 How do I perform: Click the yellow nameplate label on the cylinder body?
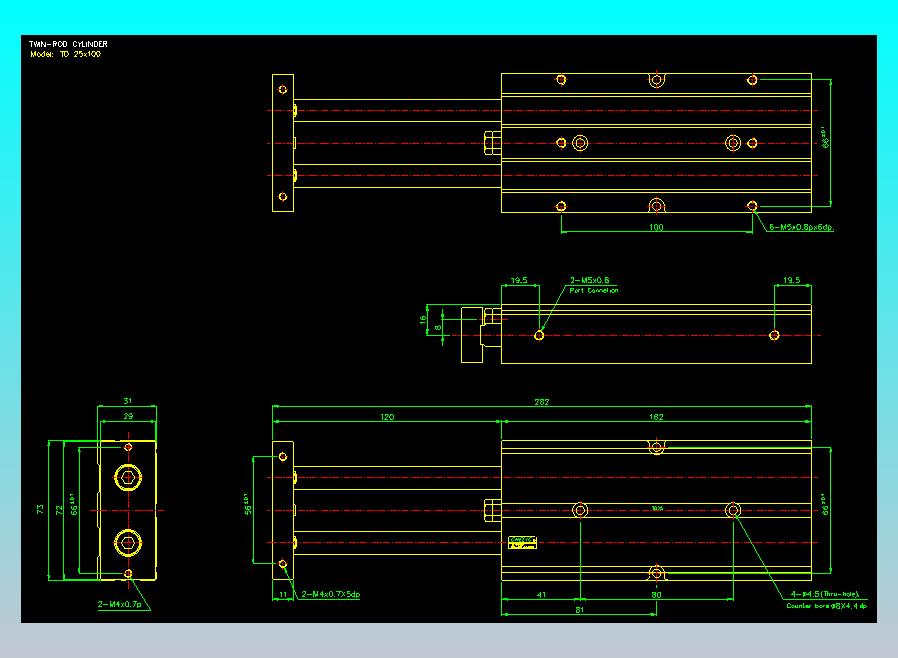522,542
